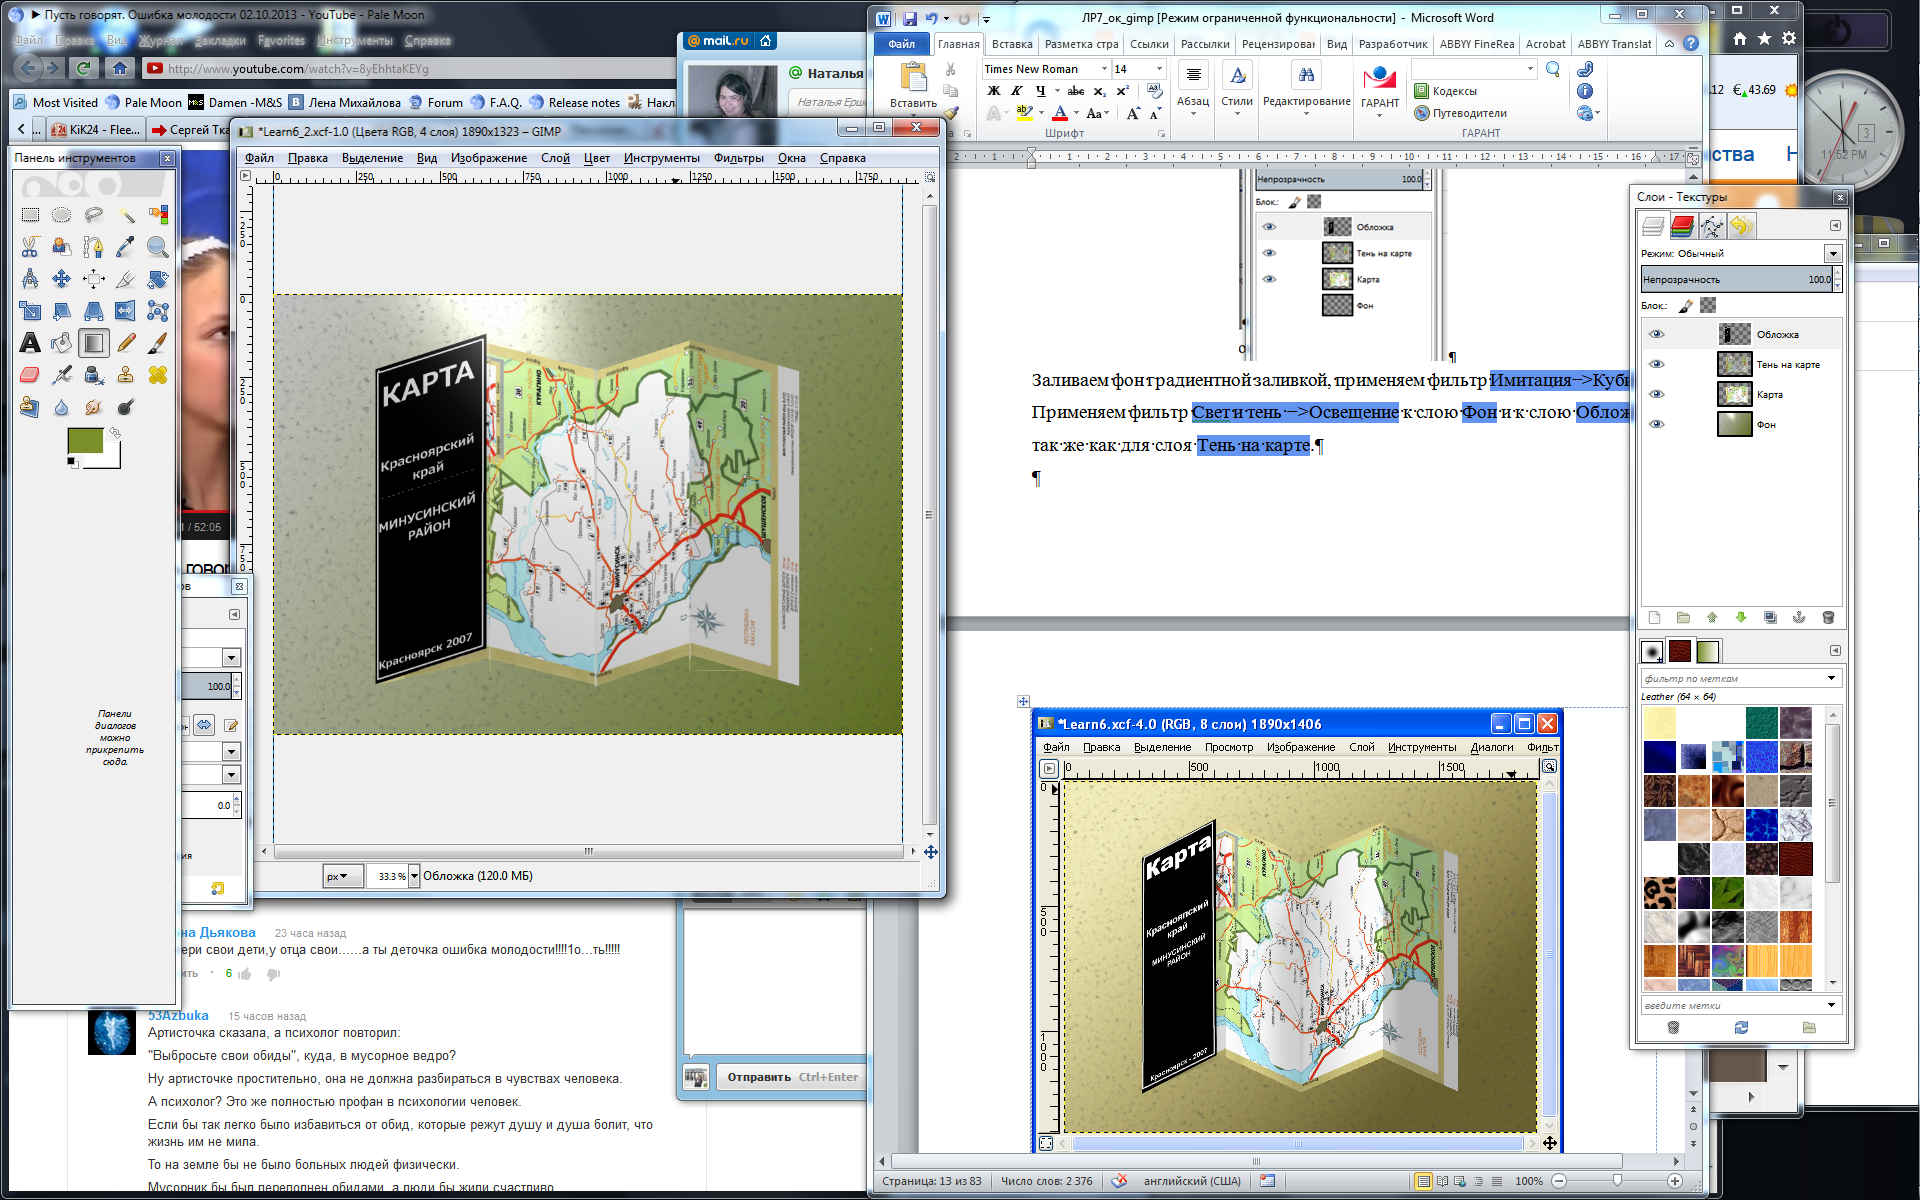The image size is (1920, 1200).
Task: Switch to the Ссылки tab in Word
Action: tap(1149, 44)
